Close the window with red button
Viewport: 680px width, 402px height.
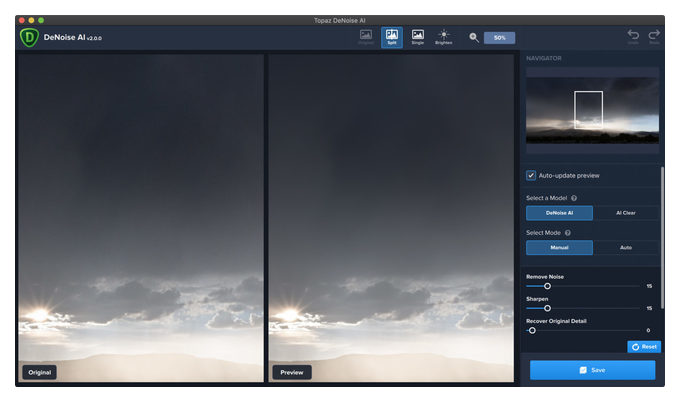coord(22,20)
